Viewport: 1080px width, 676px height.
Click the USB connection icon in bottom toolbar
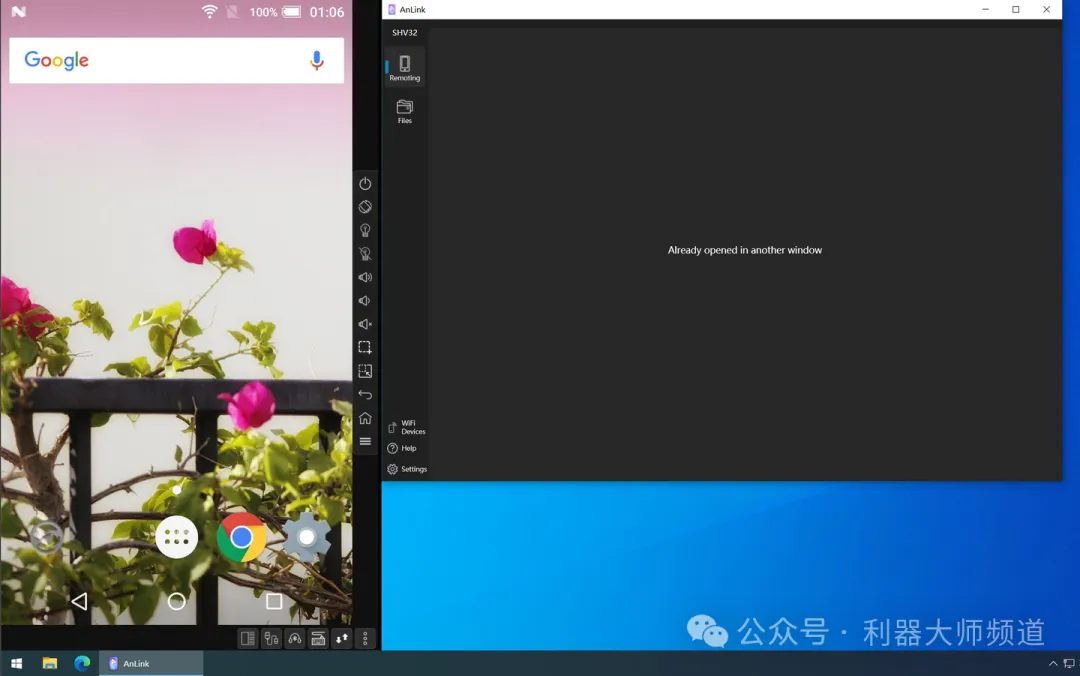coord(271,639)
